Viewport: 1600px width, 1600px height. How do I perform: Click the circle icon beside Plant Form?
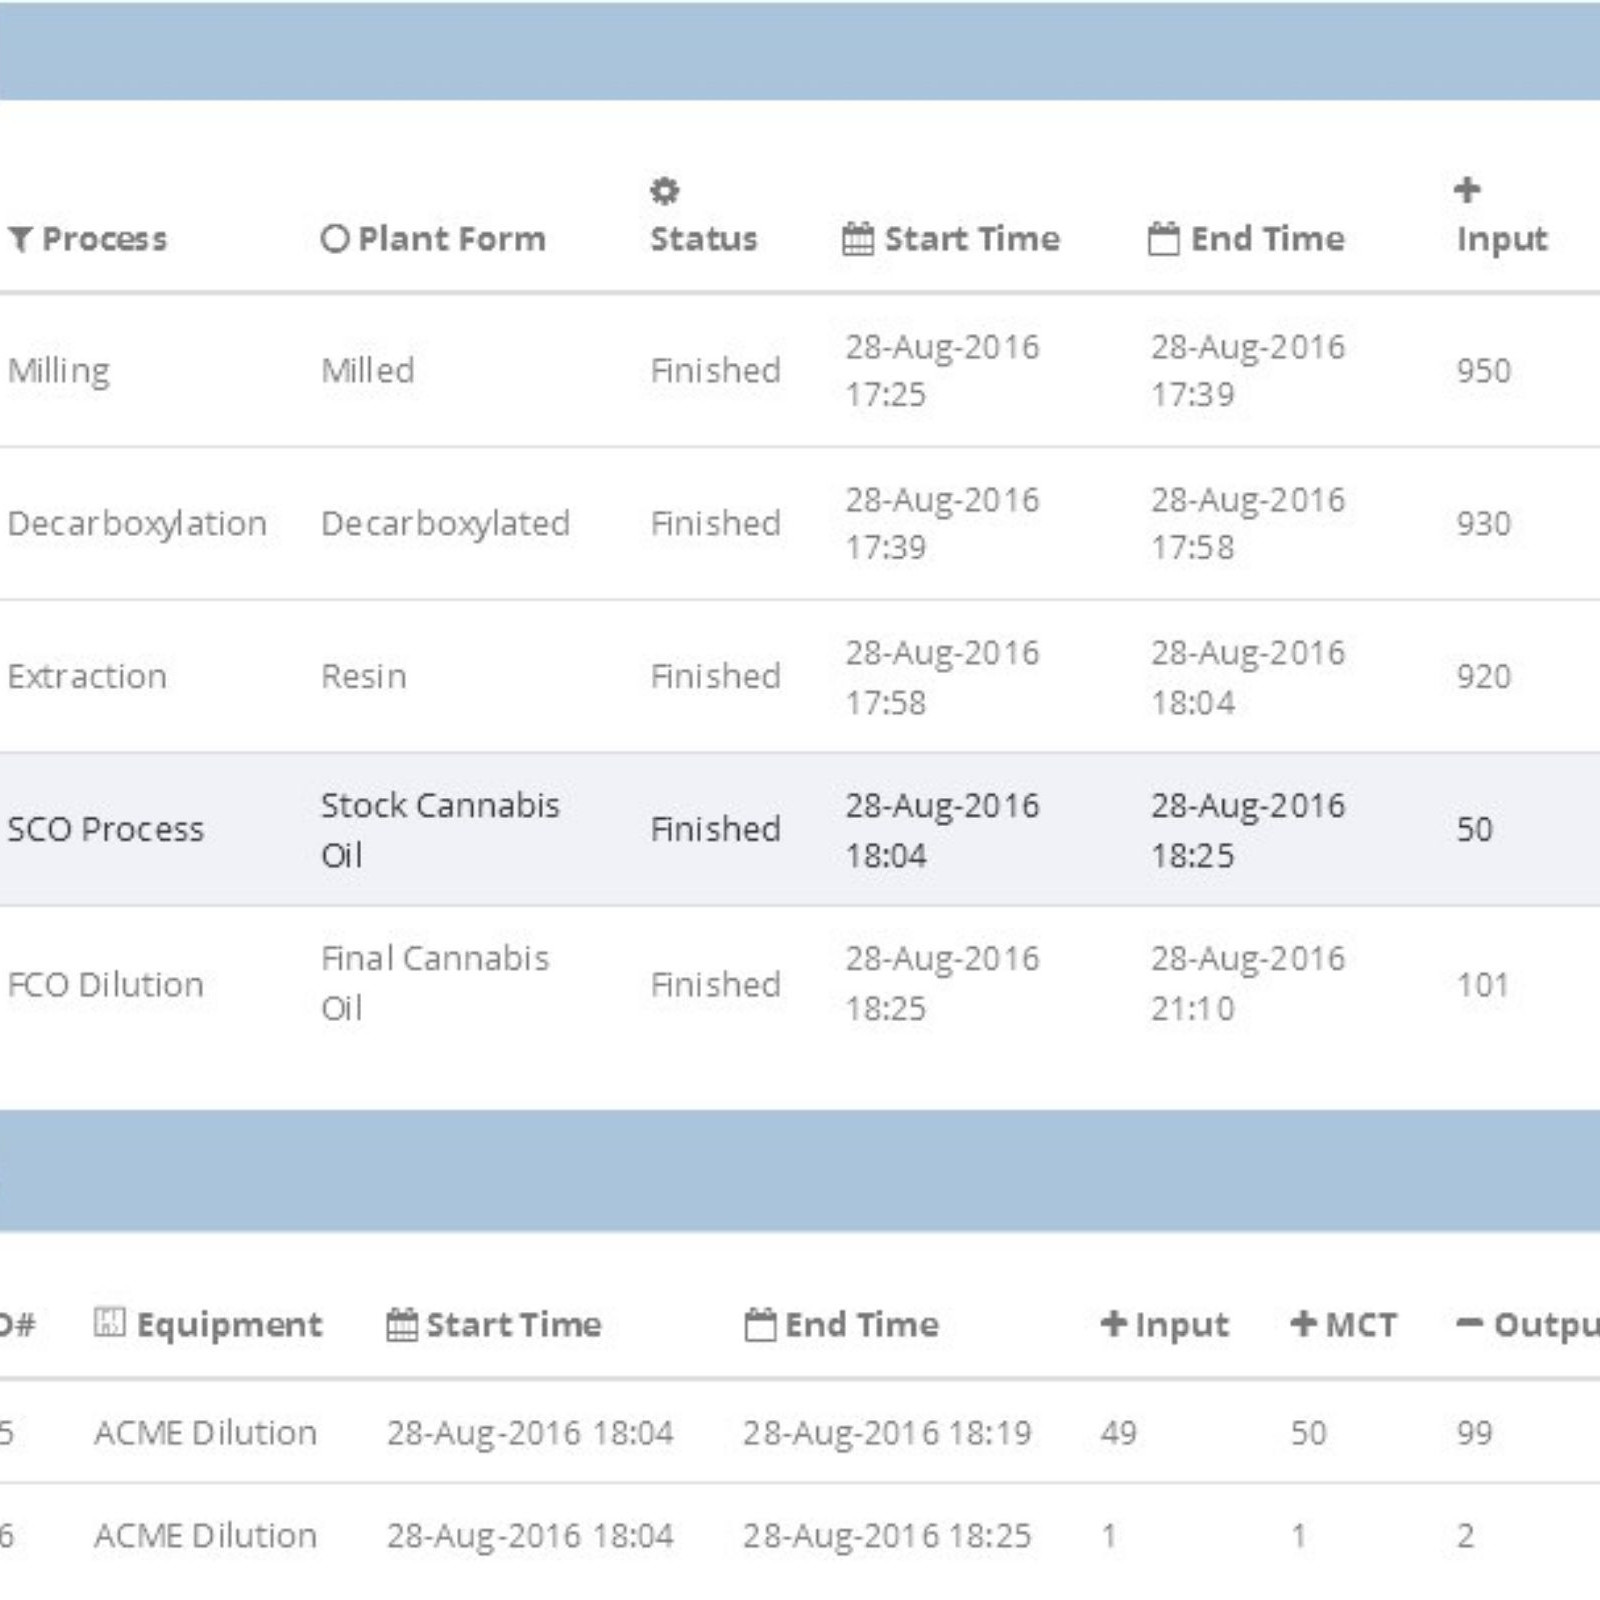(x=334, y=239)
